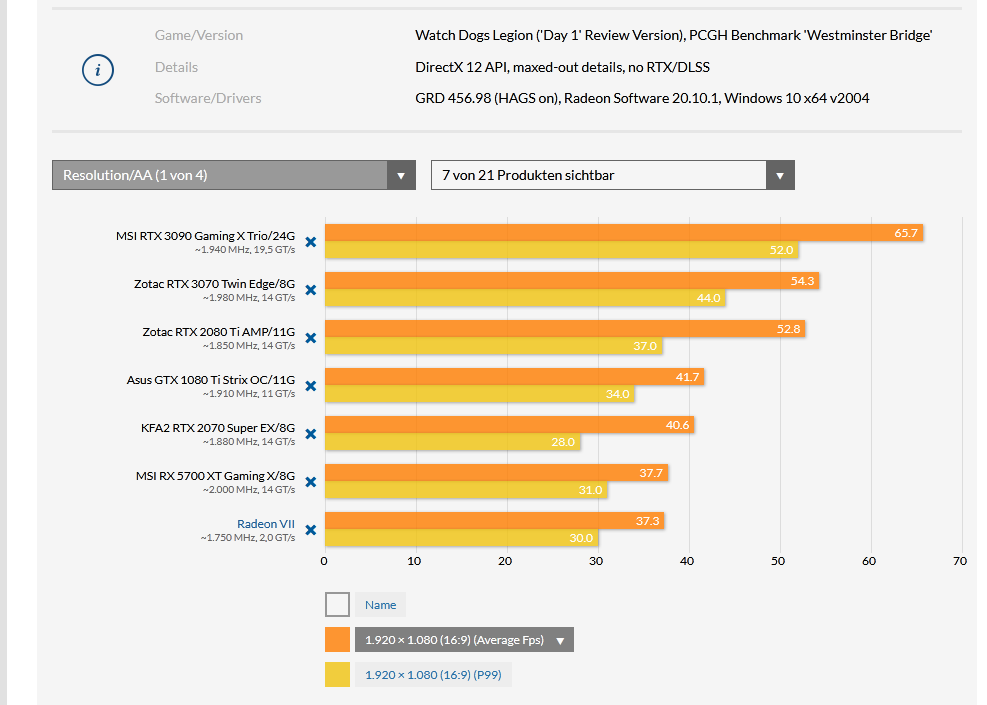Viewport: 987px width, 705px height.
Task: Click the orange Average Fps color swatch
Action: (337, 640)
